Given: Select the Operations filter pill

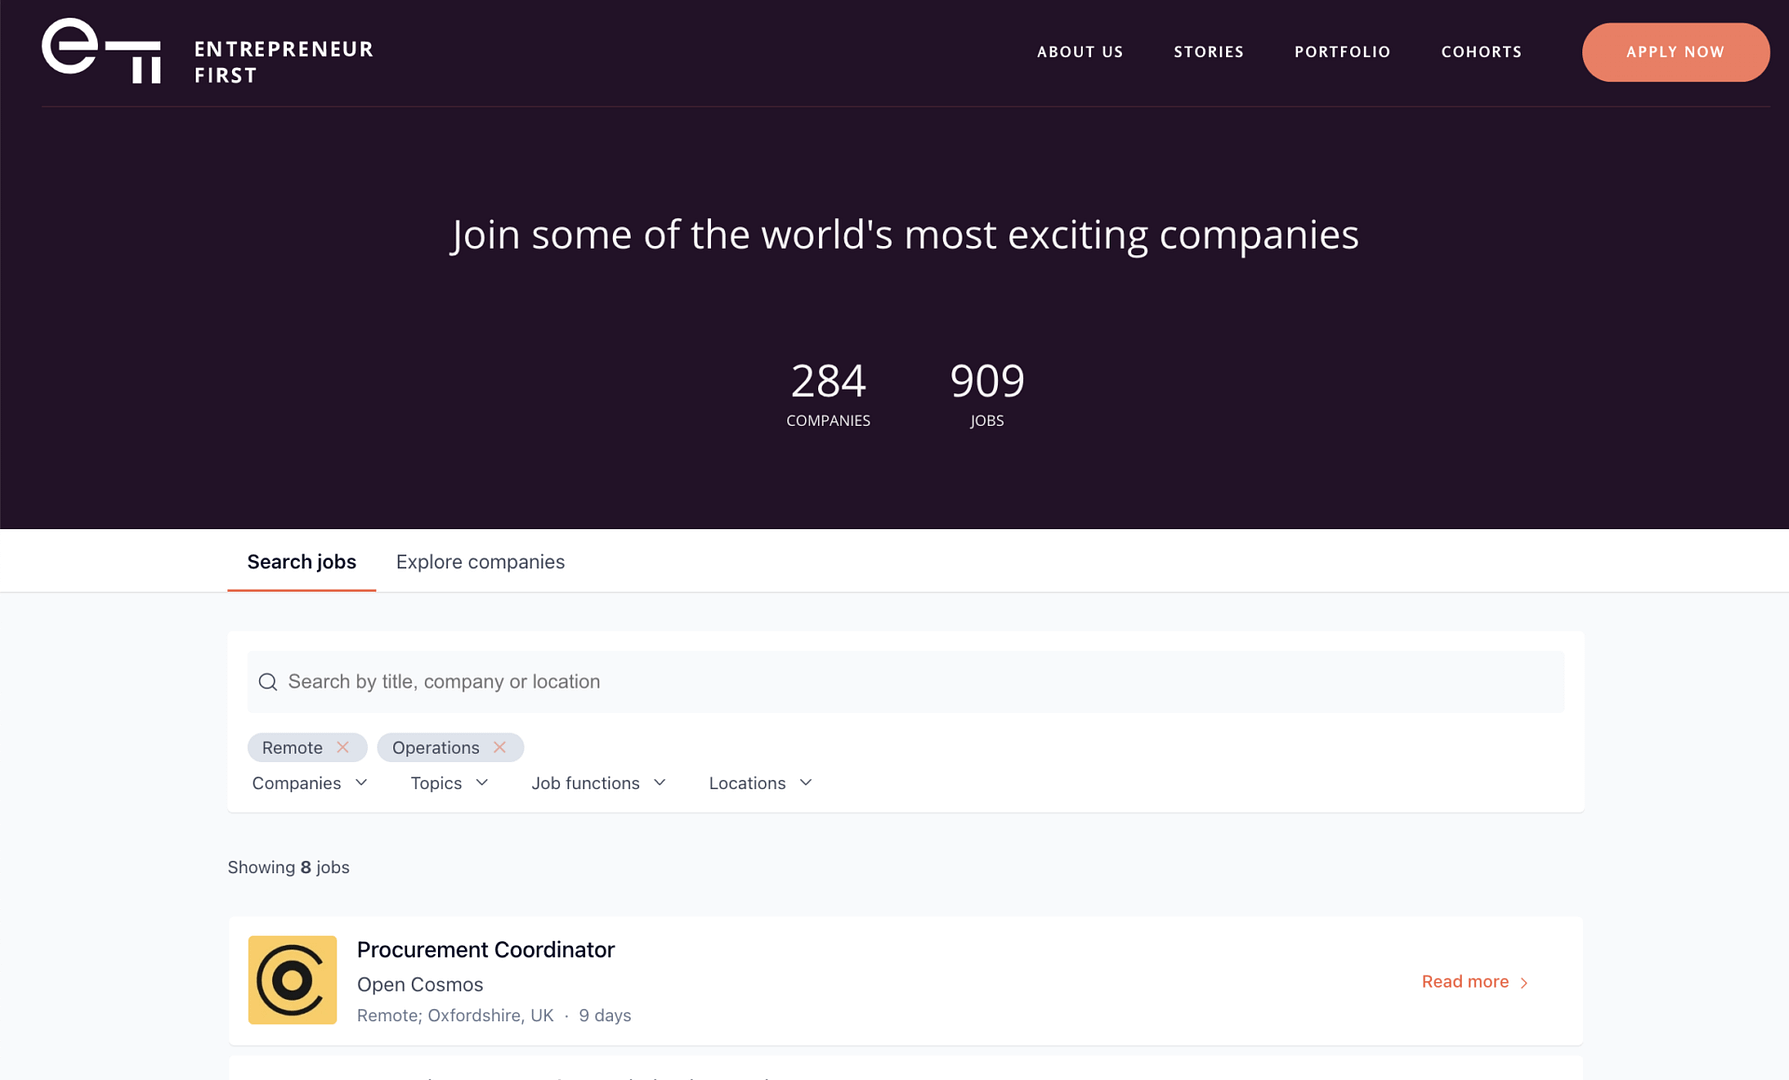Looking at the screenshot, I should click(x=435, y=747).
